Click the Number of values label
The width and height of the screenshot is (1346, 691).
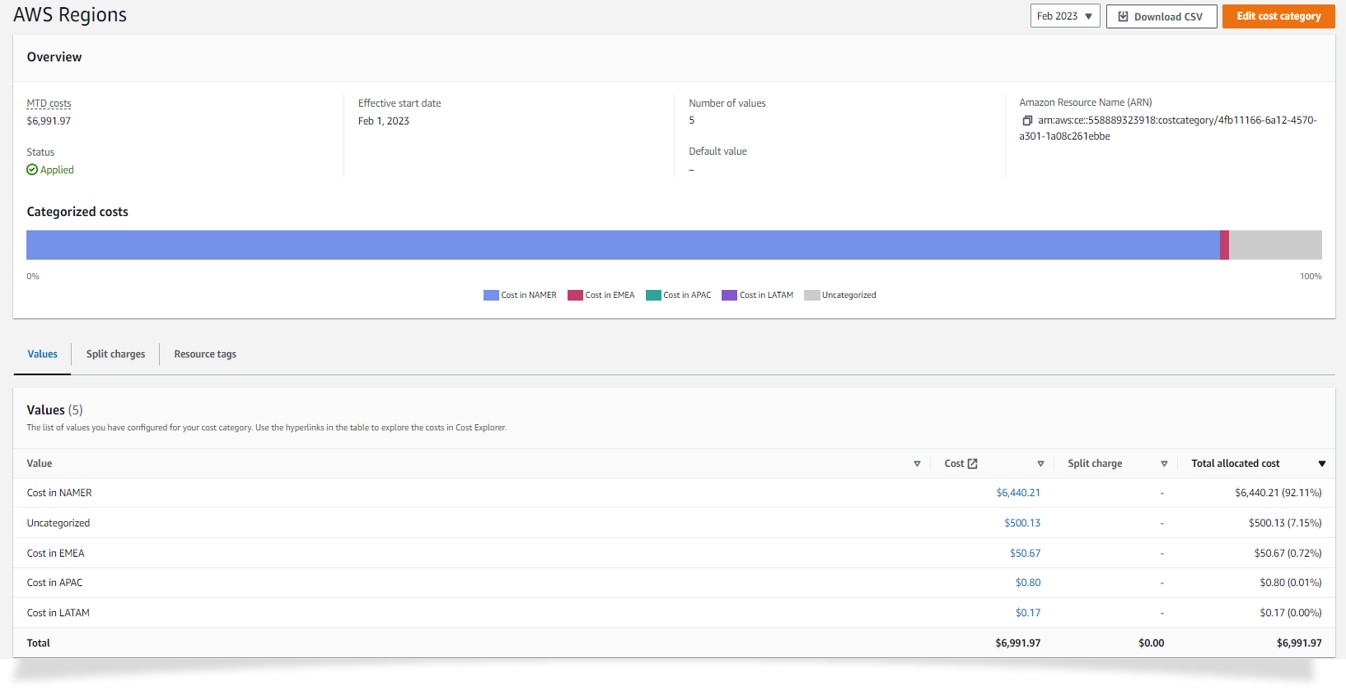727,103
